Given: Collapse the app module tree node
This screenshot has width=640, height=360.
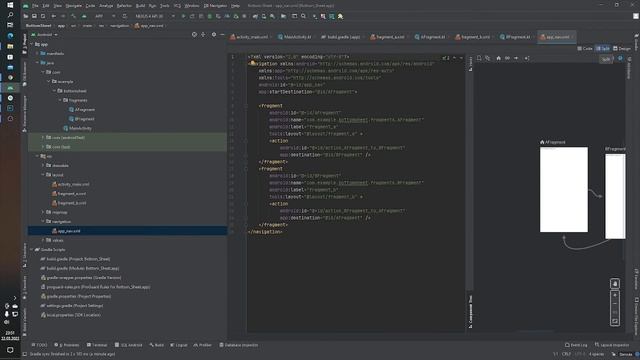Looking at the screenshot, I should click(32, 44).
